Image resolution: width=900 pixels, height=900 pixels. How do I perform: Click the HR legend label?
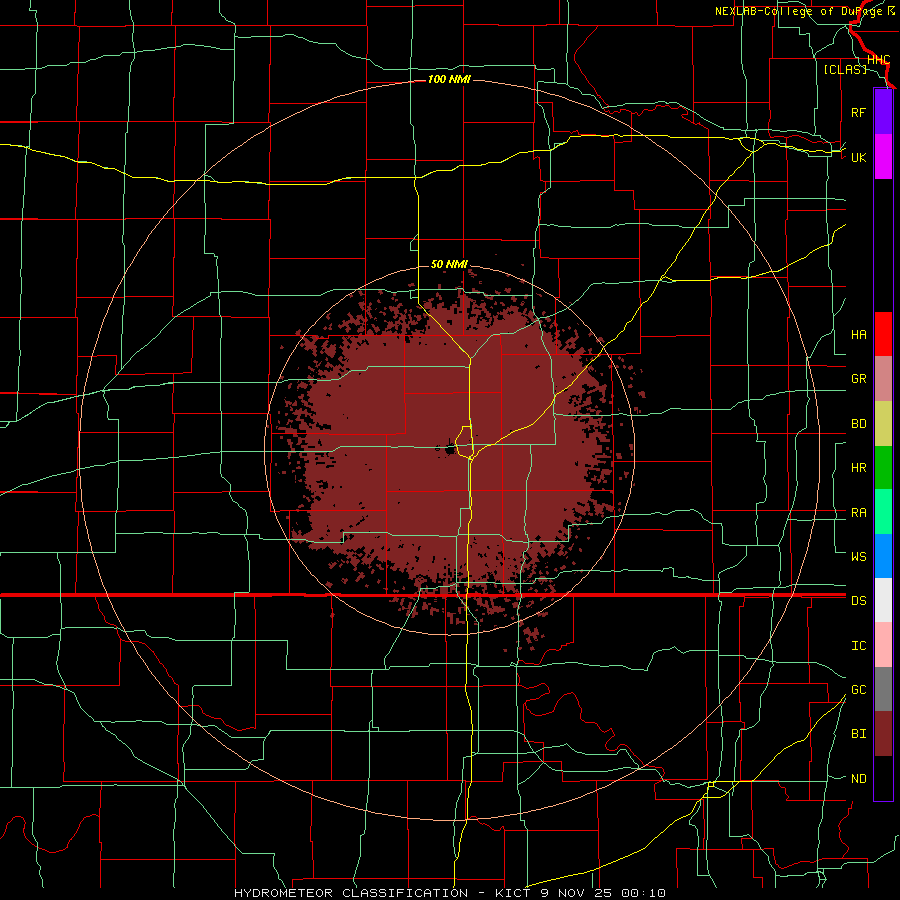(x=859, y=468)
